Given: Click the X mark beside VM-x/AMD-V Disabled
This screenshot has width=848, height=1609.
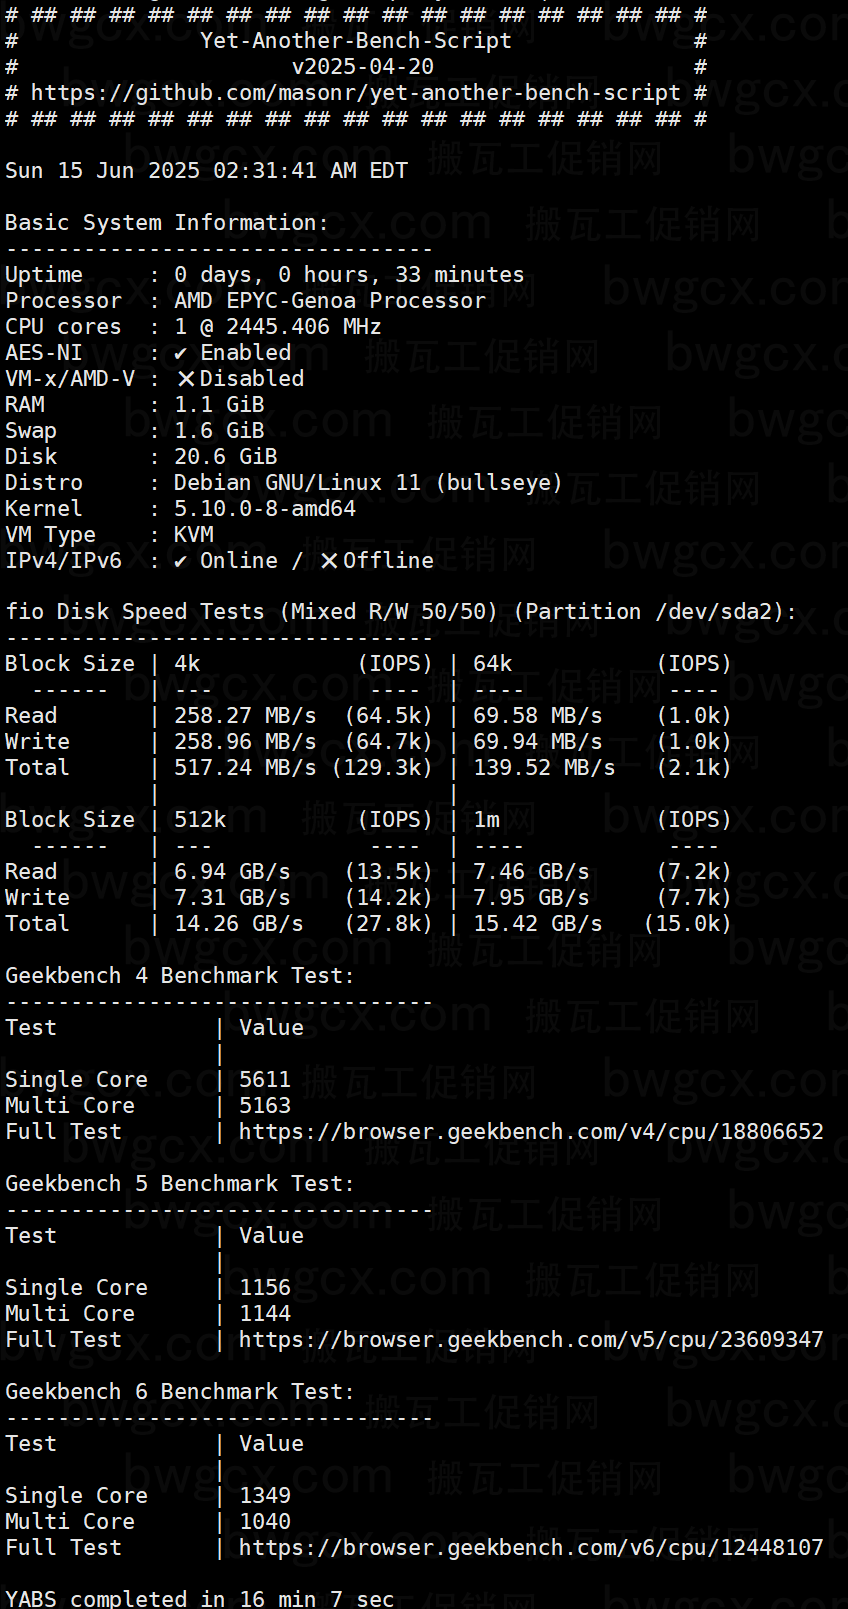Looking at the screenshot, I should click(186, 379).
